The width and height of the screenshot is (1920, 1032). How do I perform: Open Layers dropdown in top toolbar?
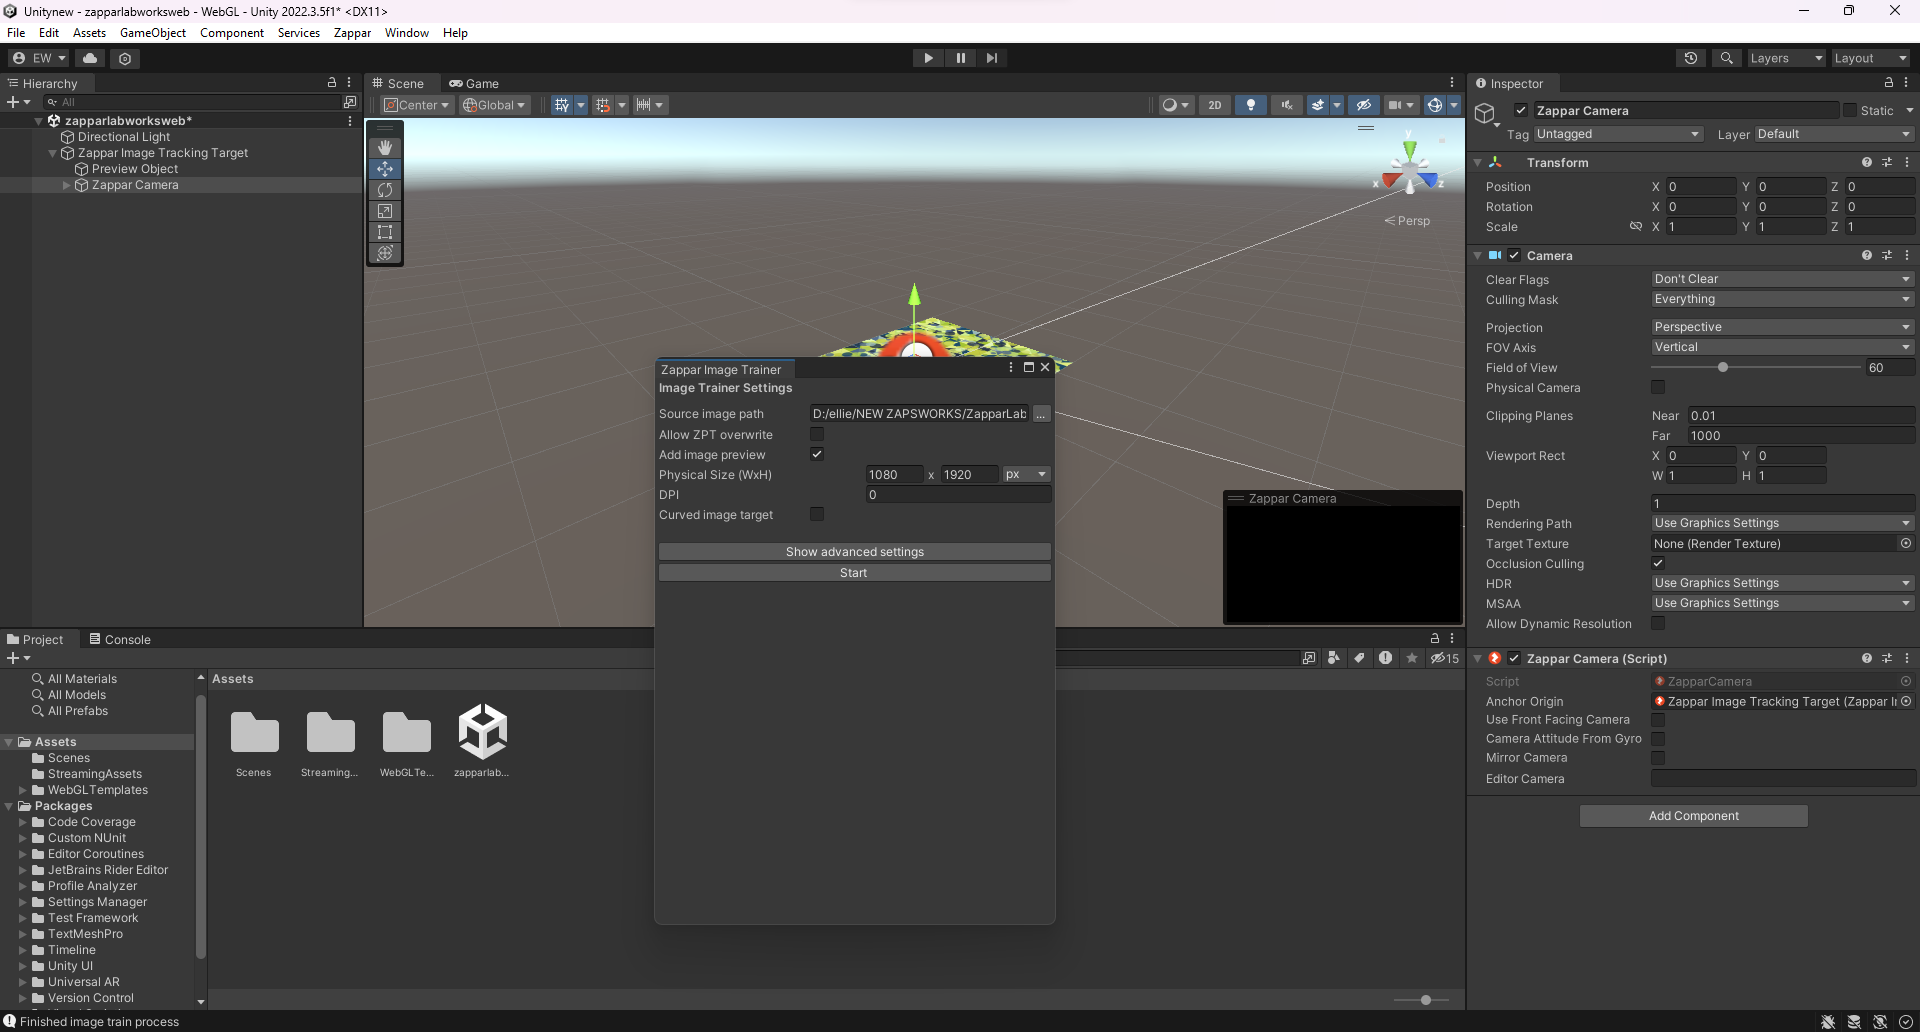tap(1786, 58)
